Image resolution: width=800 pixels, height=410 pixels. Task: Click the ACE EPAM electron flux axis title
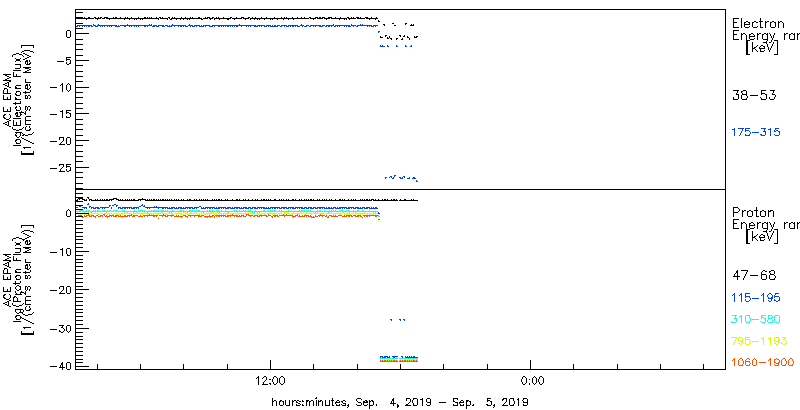pyautogui.click(x=21, y=99)
